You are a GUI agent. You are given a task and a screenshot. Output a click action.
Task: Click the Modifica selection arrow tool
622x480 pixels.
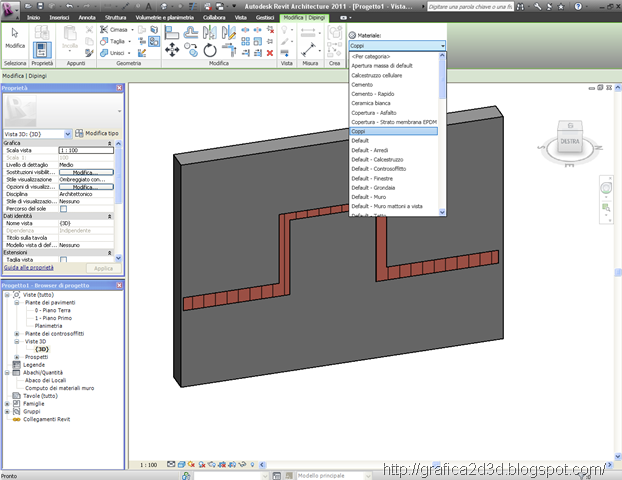15,36
